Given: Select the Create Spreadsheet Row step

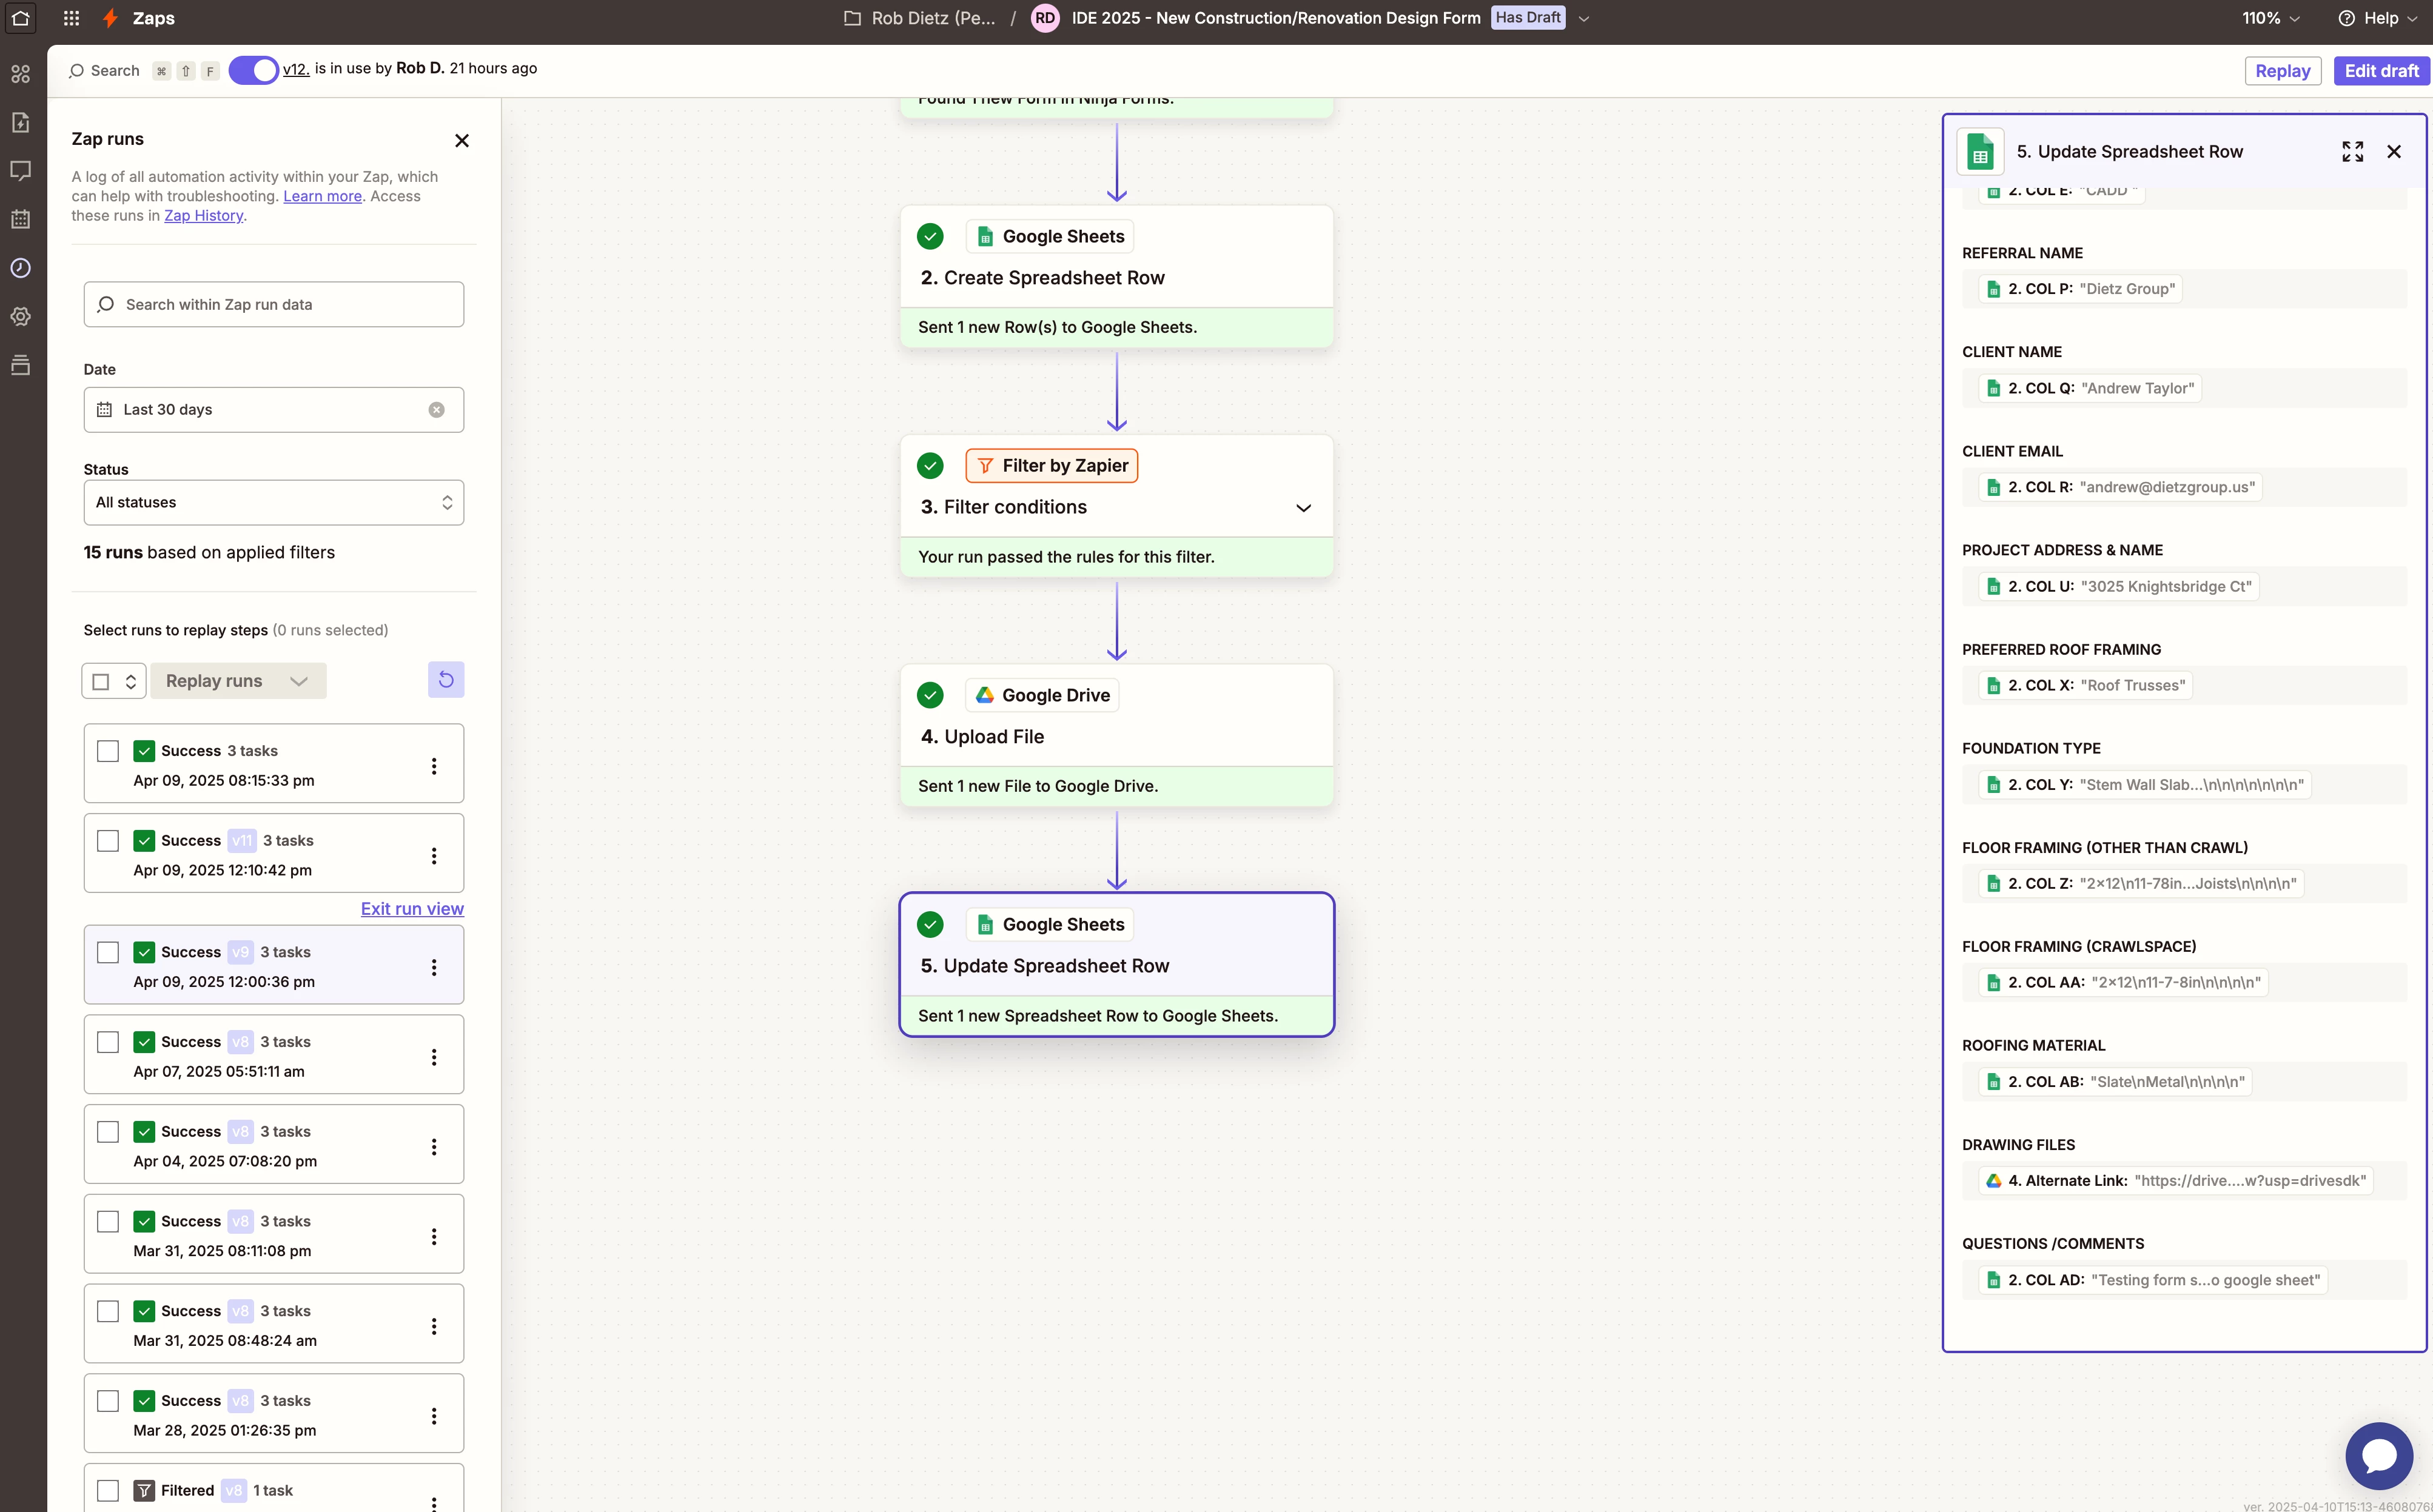Looking at the screenshot, I should tap(1116, 277).
